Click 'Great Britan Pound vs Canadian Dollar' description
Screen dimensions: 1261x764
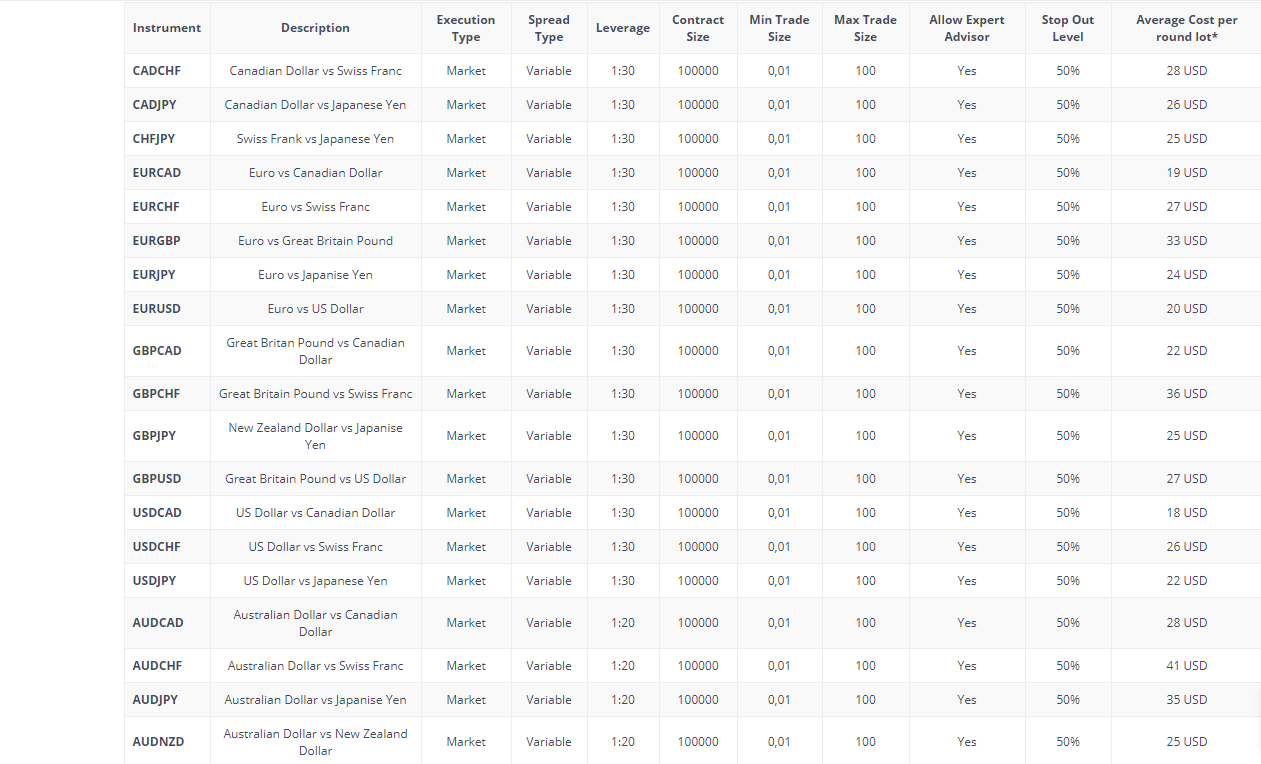point(316,351)
